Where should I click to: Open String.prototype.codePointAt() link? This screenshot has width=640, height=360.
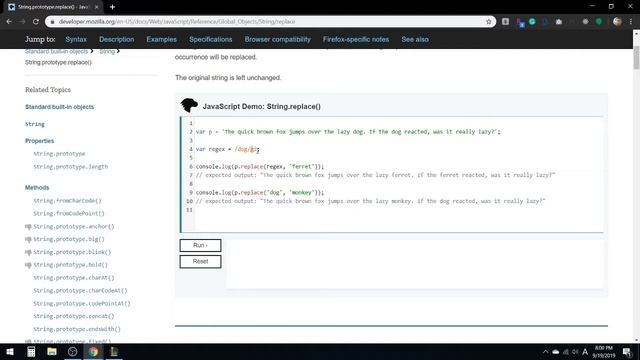tap(82, 304)
